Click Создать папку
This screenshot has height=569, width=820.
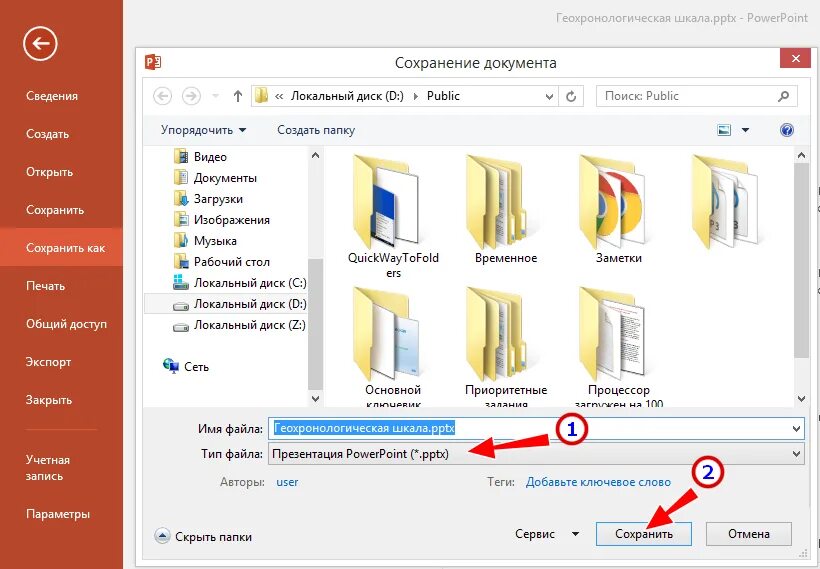[x=316, y=130]
